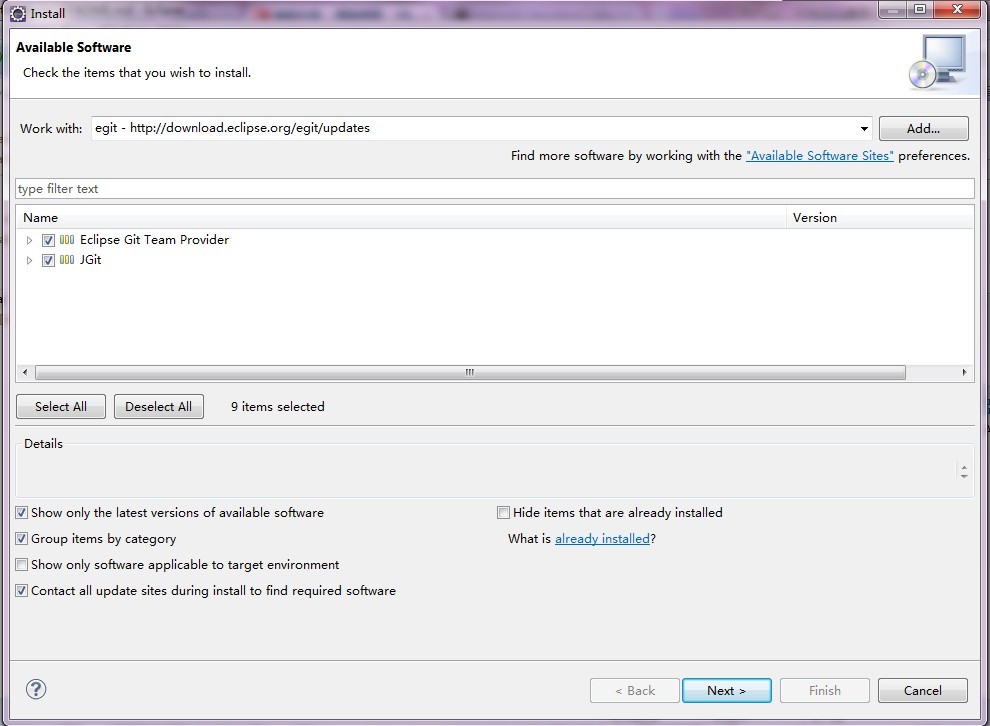Viewport: 990px width, 726px height.
Task: Expand the Eclipse Git Team Provider tree node
Action: click(x=29, y=241)
